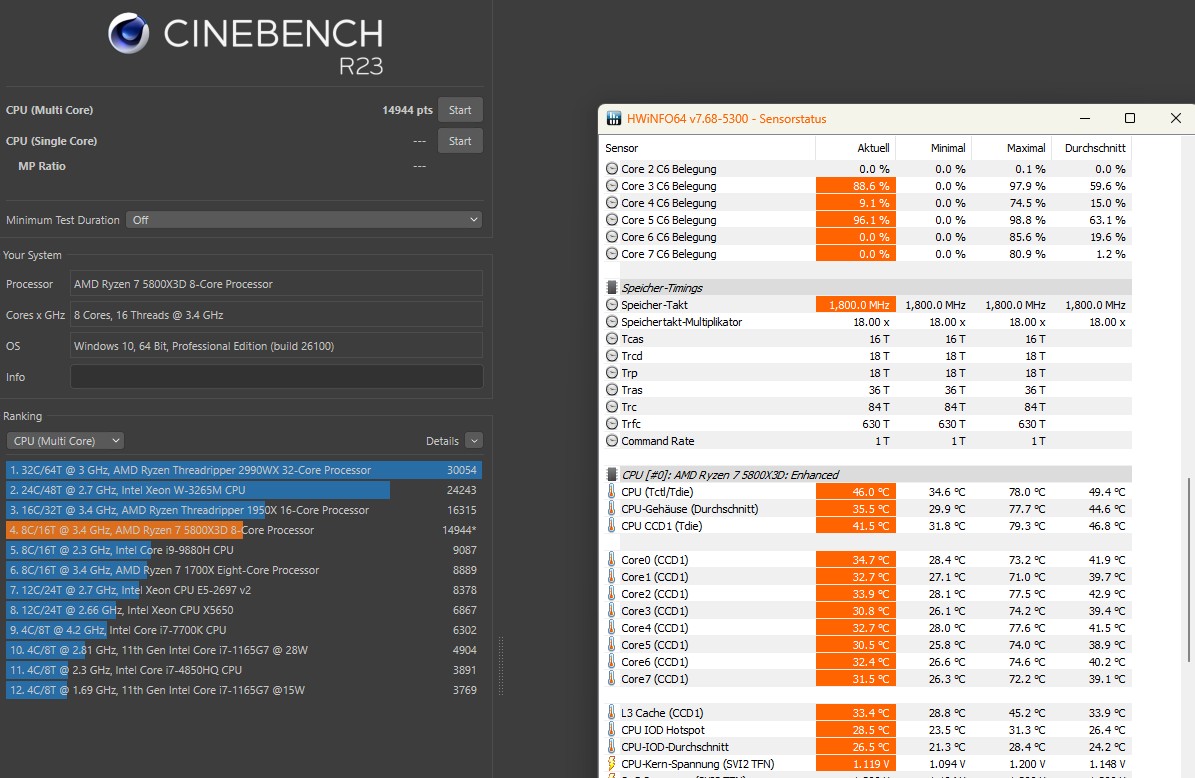Open the CPU (Multi Core) ranking dropdown
Image resolution: width=1195 pixels, height=778 pixels.
click(65, 440)
